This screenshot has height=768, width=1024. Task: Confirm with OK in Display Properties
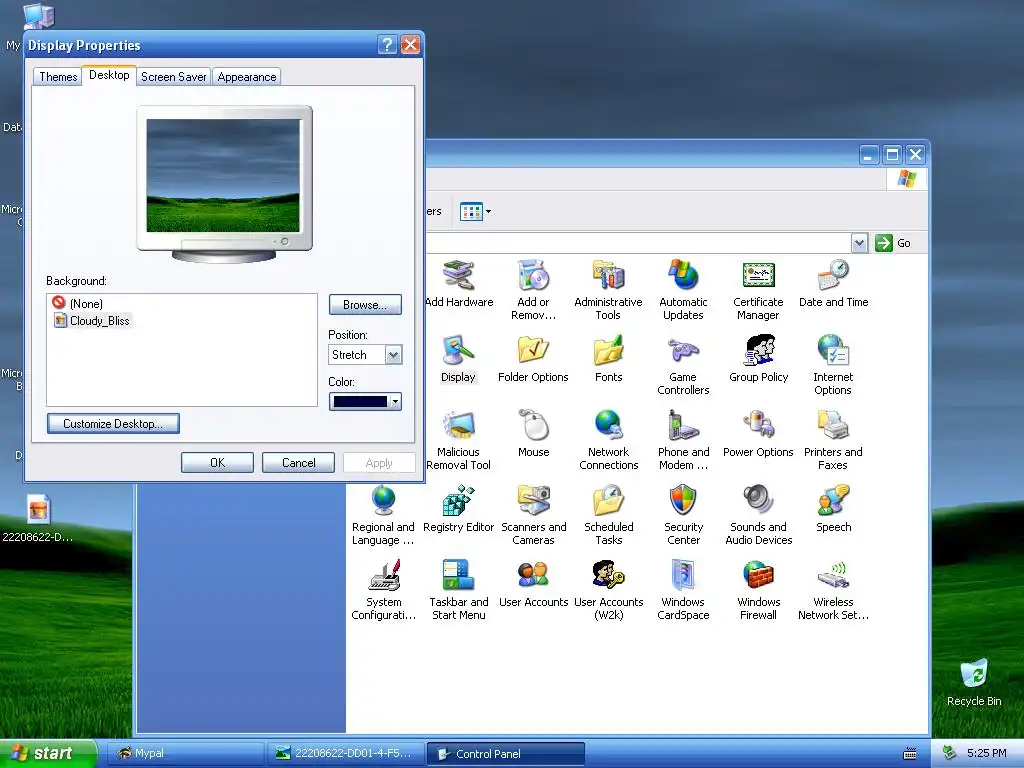point(217,462)
